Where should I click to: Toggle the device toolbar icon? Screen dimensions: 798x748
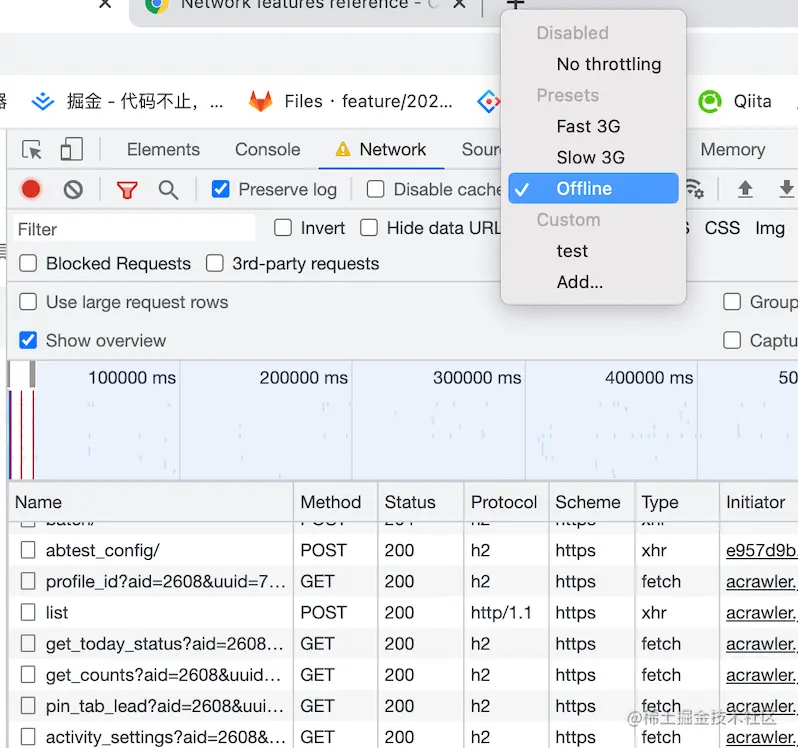72,149
